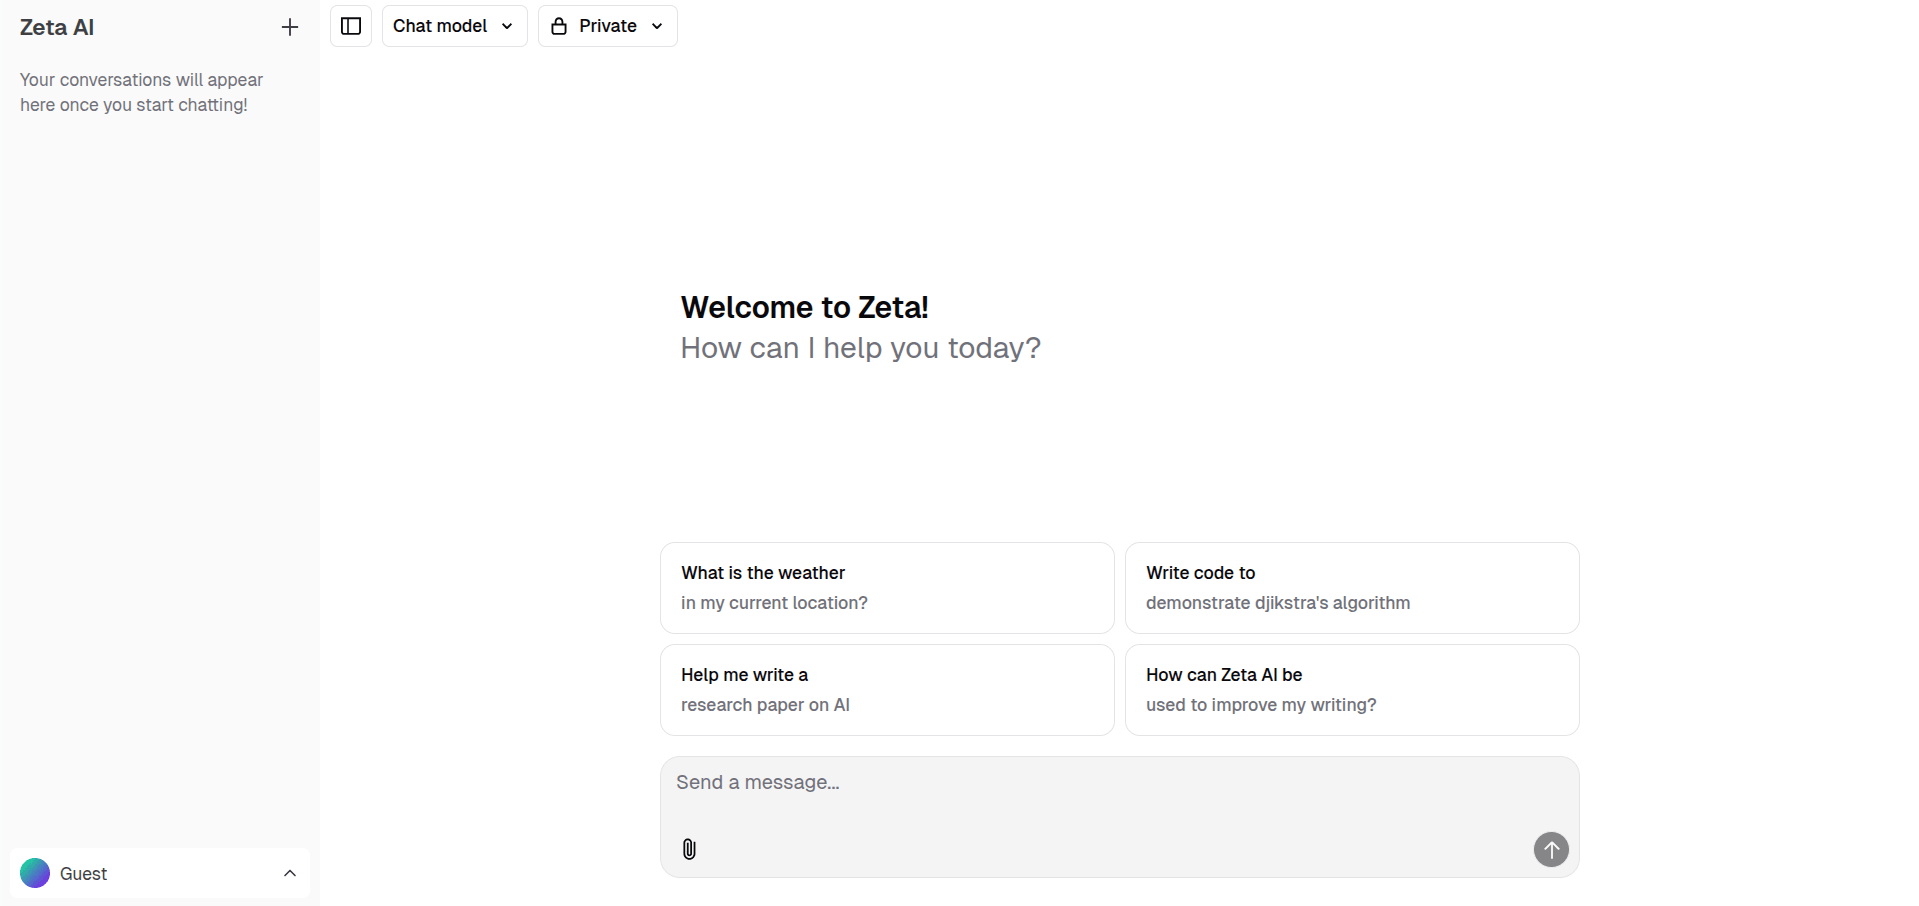Choose the "What is the weather" suggestion
1919x906 pixels.
coord(887,588)
